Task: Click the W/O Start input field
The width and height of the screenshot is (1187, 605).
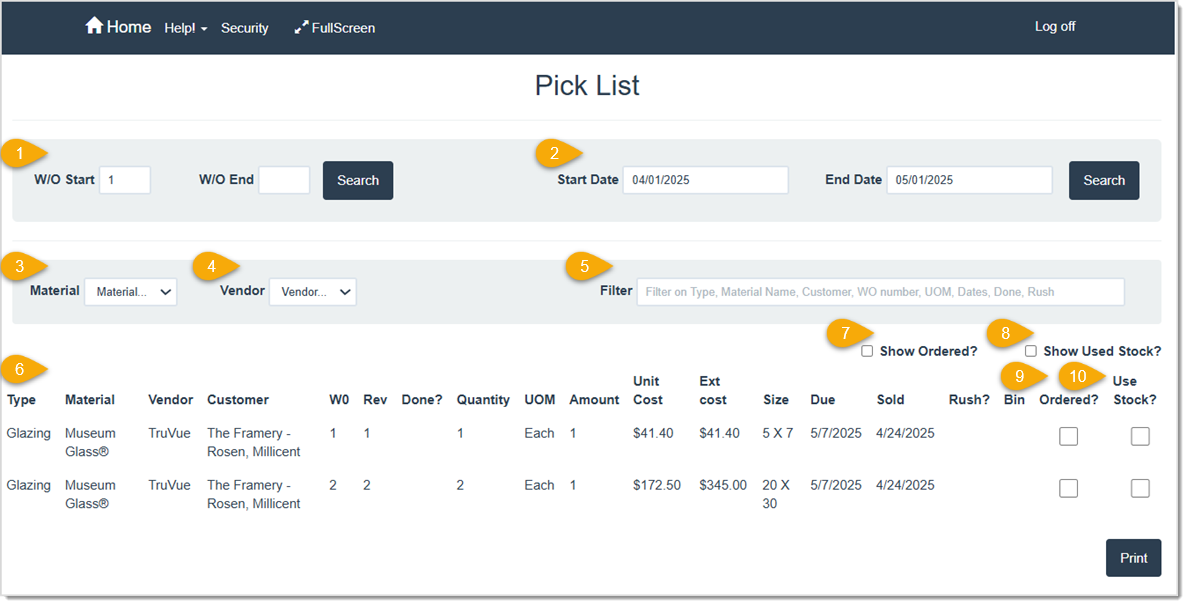Action: 124,180
